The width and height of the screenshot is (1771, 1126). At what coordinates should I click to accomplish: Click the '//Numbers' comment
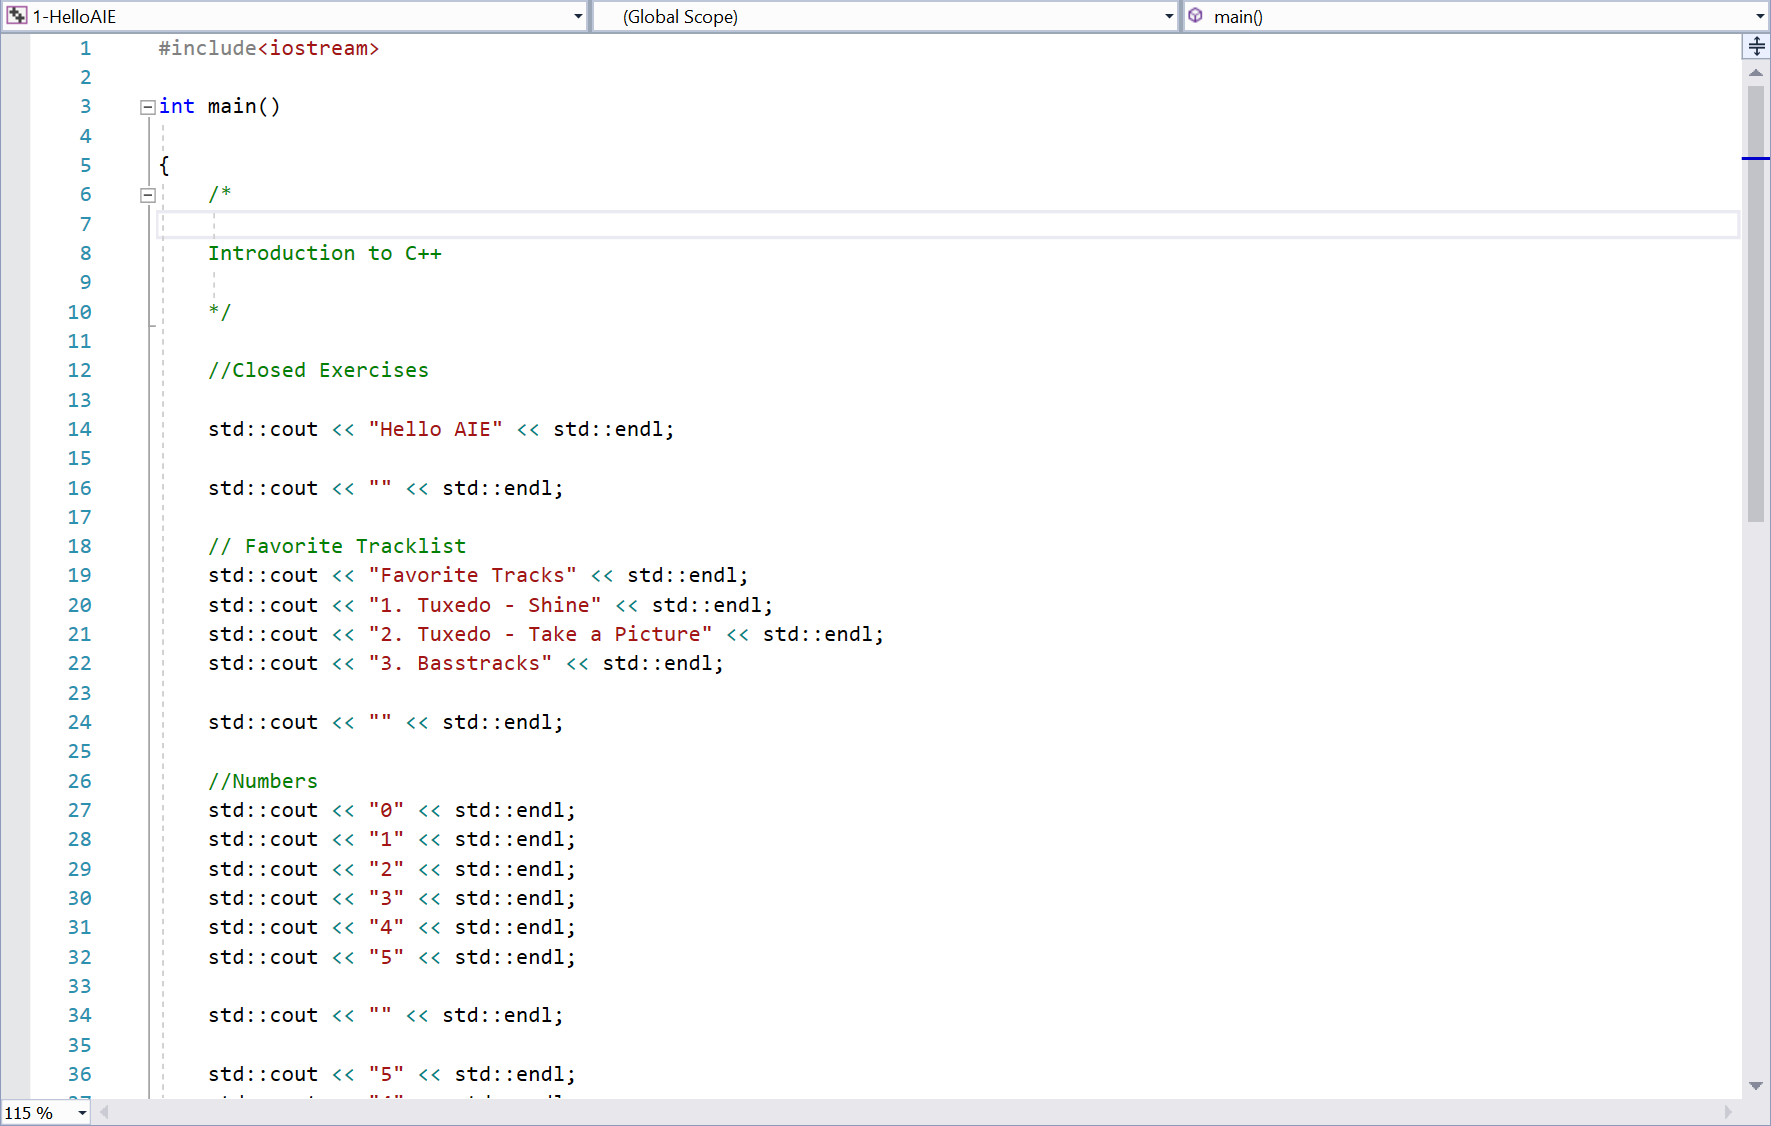point(263,781)
